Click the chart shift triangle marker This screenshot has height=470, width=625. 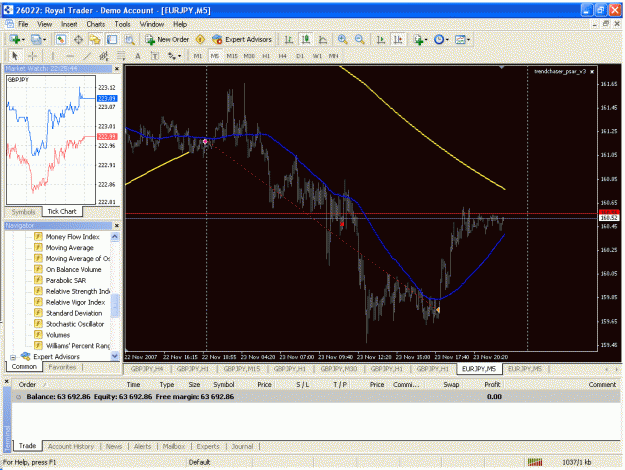click(x=502, y=68)
